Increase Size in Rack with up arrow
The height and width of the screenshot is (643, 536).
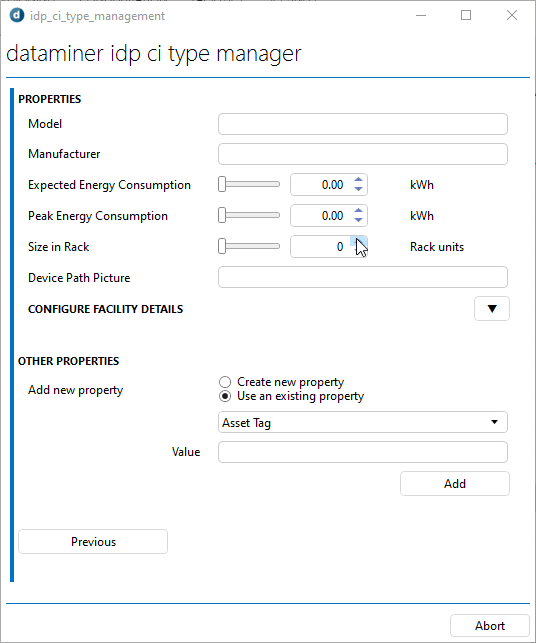358,241
